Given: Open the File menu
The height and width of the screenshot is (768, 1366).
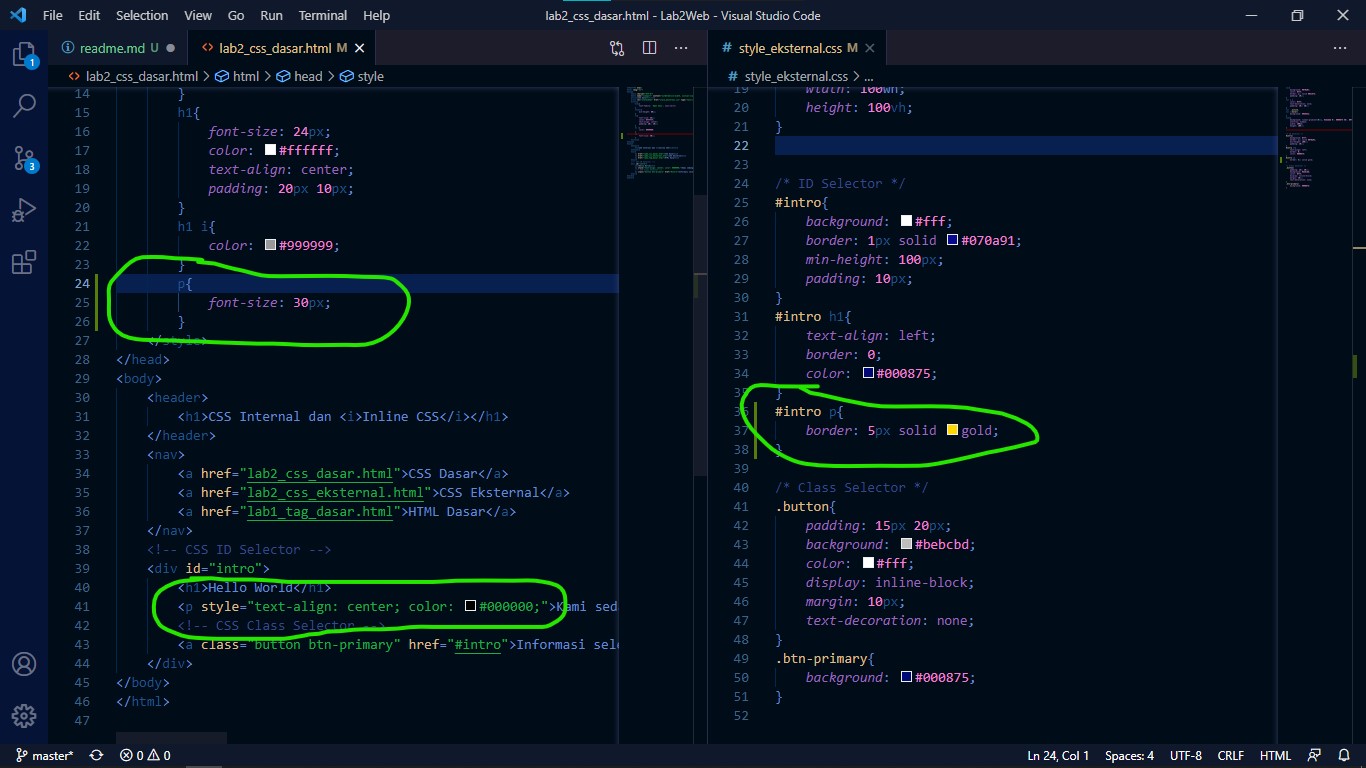Looking at the screenshot, I should (x=53, y=15).
